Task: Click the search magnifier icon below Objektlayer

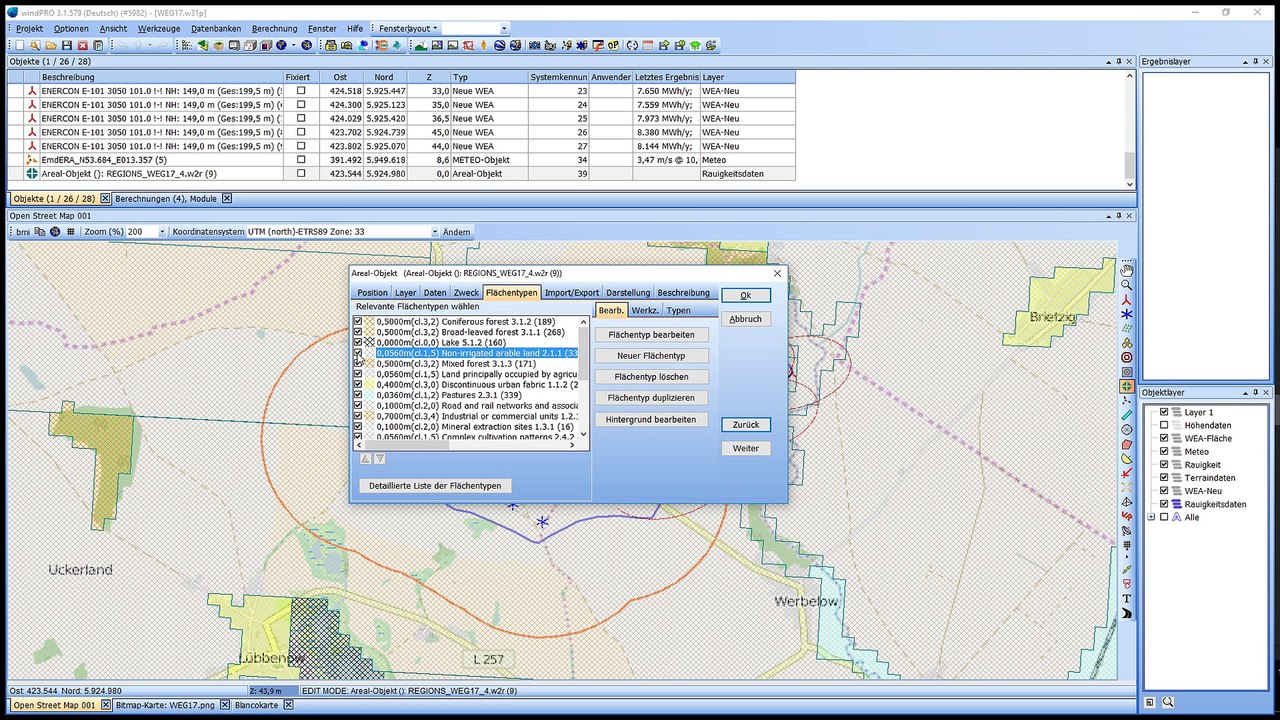Action: point(1167,703)
